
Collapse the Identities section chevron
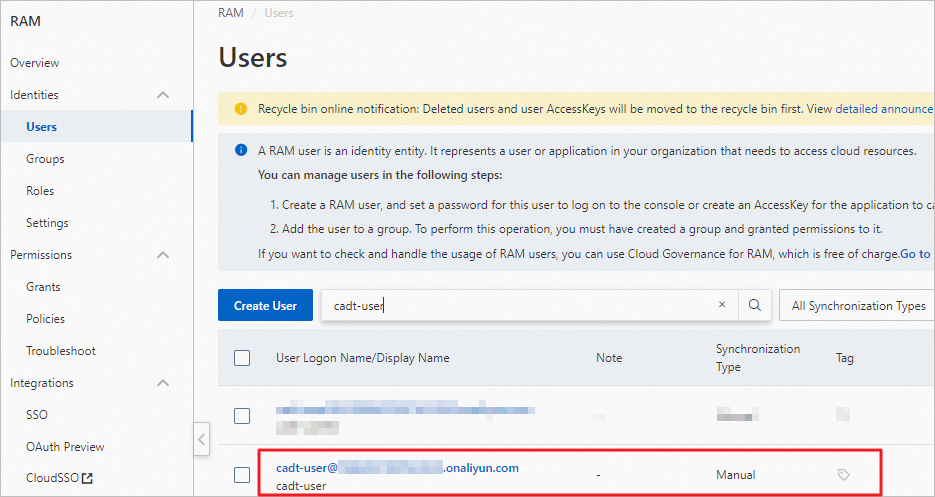point(163,95)
